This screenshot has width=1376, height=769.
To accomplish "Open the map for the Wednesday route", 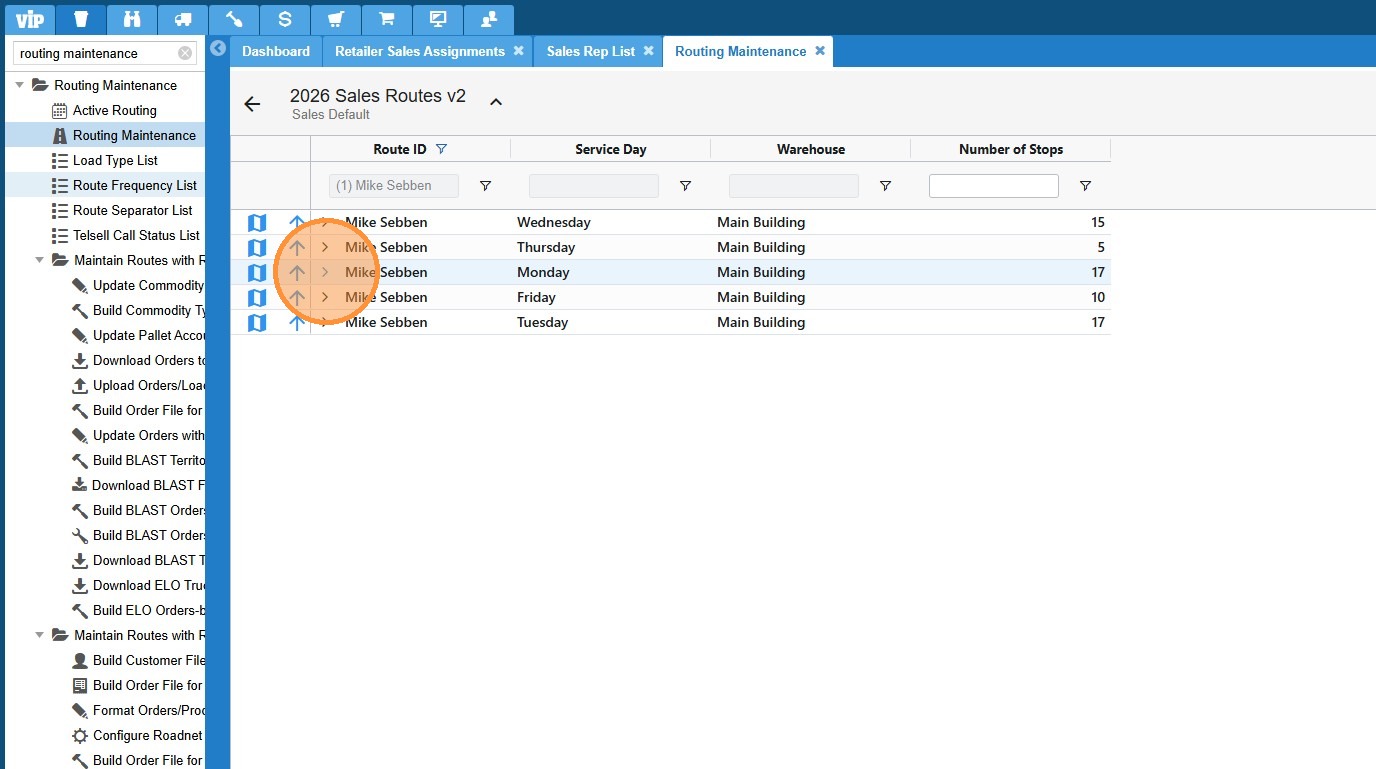I will [x=257, y=222].
